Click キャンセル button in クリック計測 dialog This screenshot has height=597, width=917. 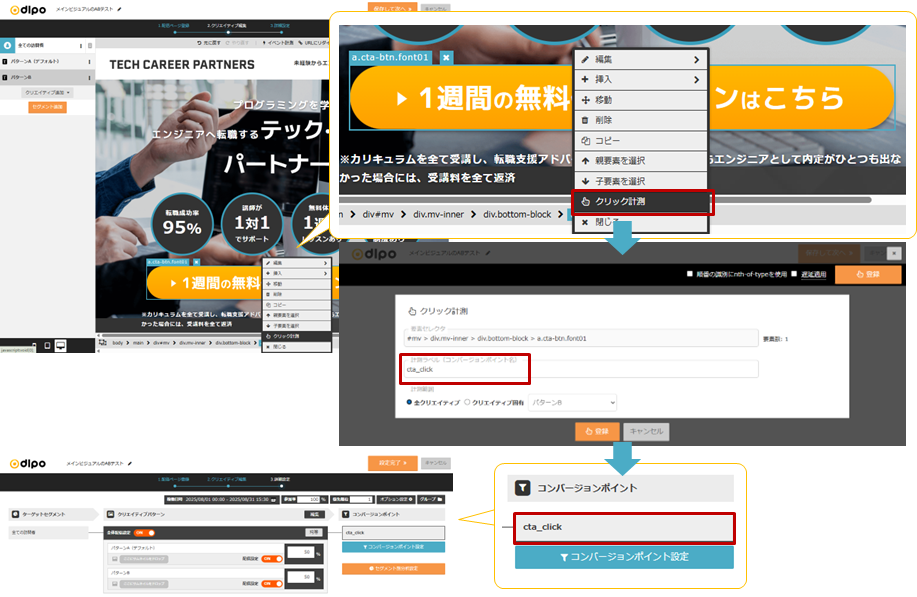(x=646, y=432)
